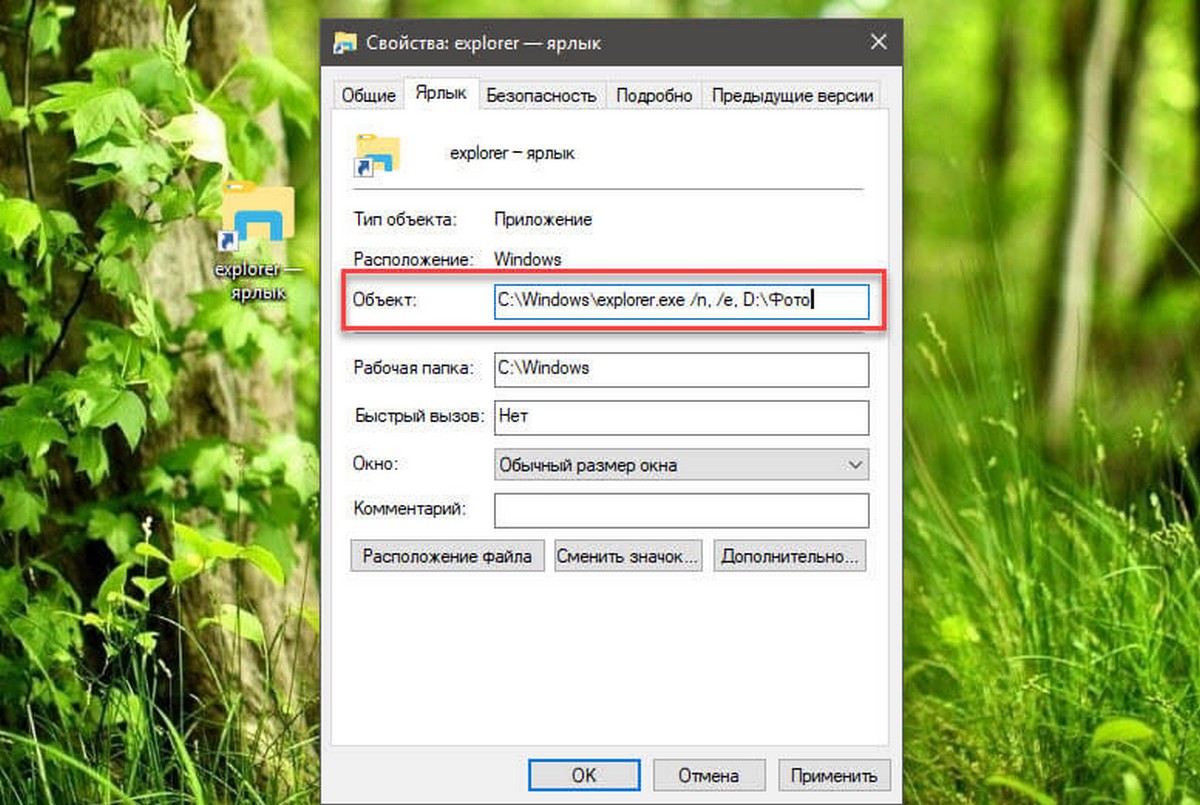Viewport: 1200px width, 805px height.
Task: Expand the Окно size dropdown
Action: (680, 465)
